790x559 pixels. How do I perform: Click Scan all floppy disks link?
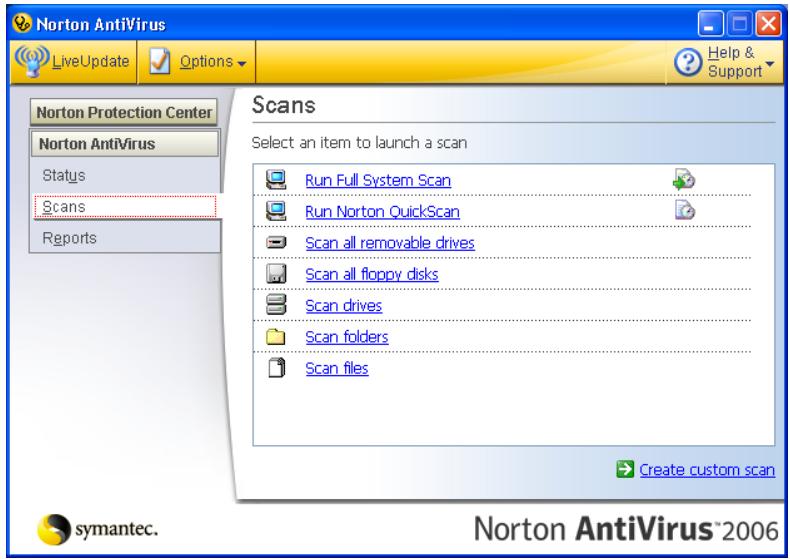(372, 274)
